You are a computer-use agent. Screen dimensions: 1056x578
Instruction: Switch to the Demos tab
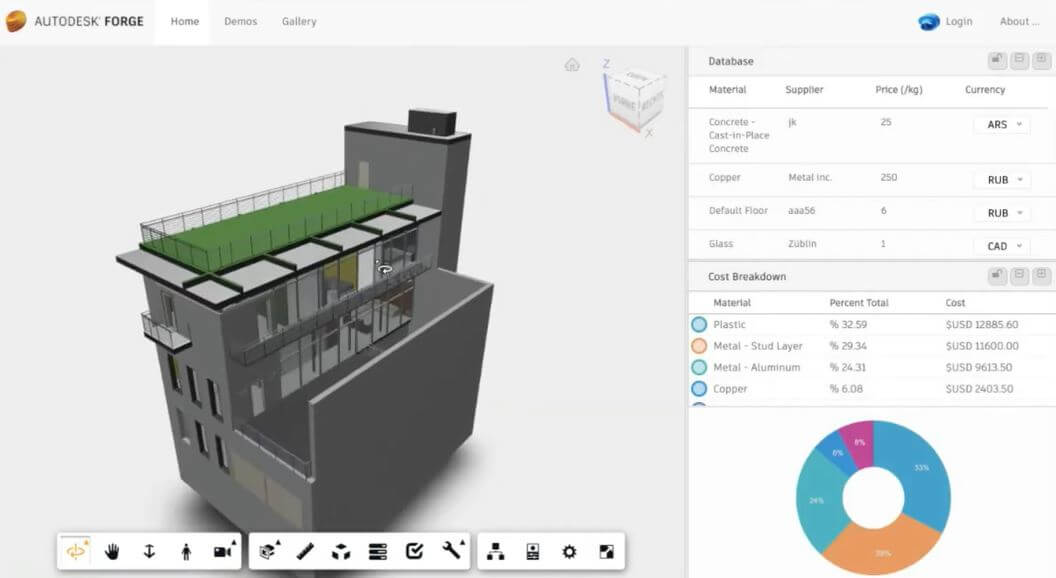coord(240,20)
